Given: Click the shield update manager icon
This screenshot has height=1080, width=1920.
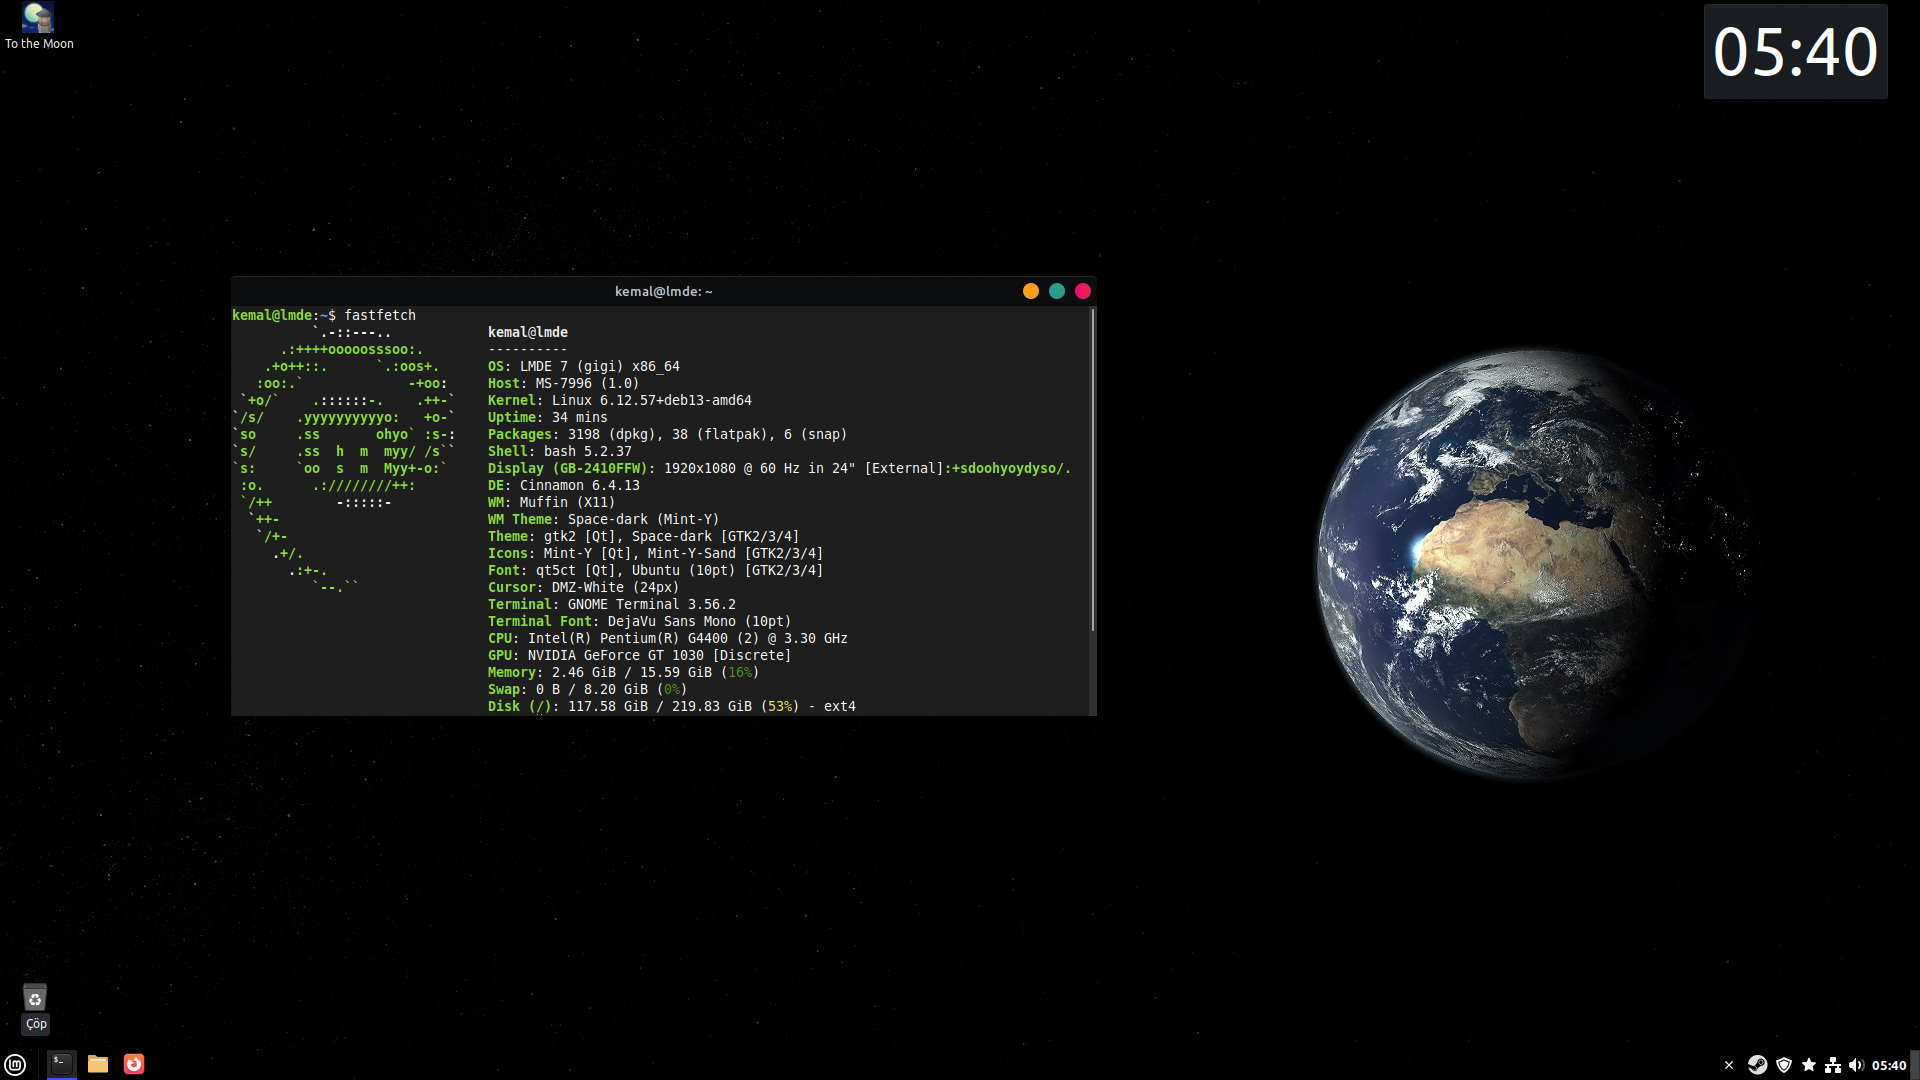Looking at the screenshot, I should click(1783, 1065).
